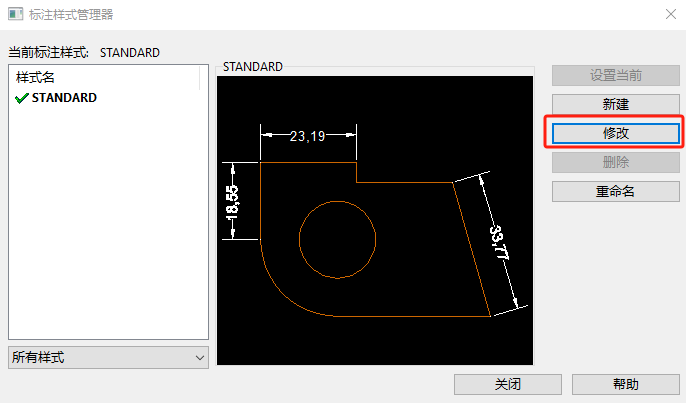Click the dialog title bar icon
Viewport: 686px width, 403px height.
click(15, 14)
